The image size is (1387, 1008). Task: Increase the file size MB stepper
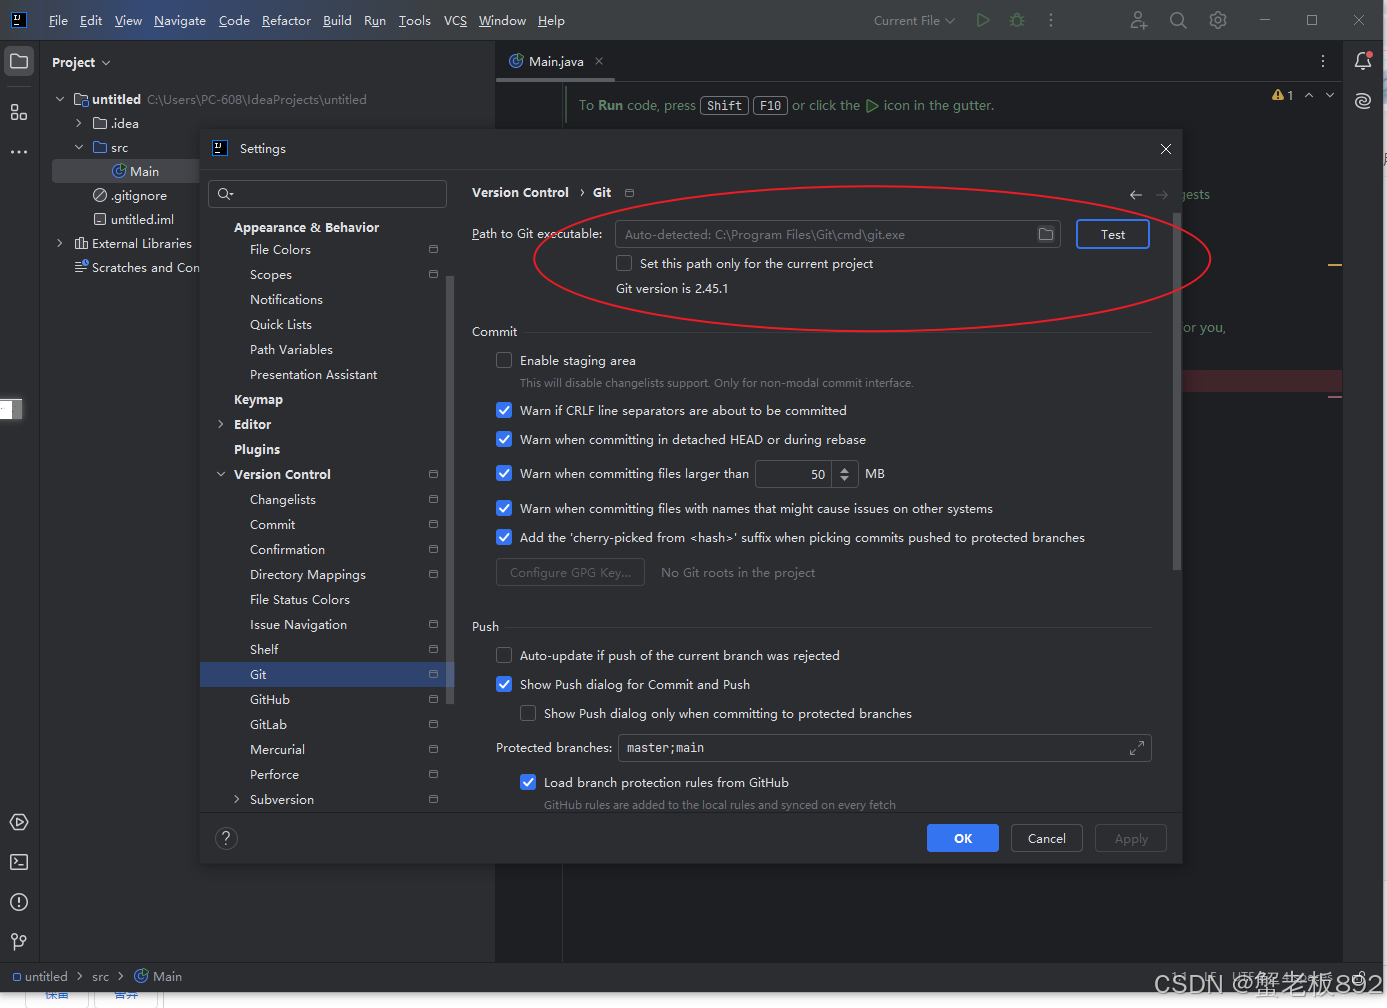click(x=845, y=468)
